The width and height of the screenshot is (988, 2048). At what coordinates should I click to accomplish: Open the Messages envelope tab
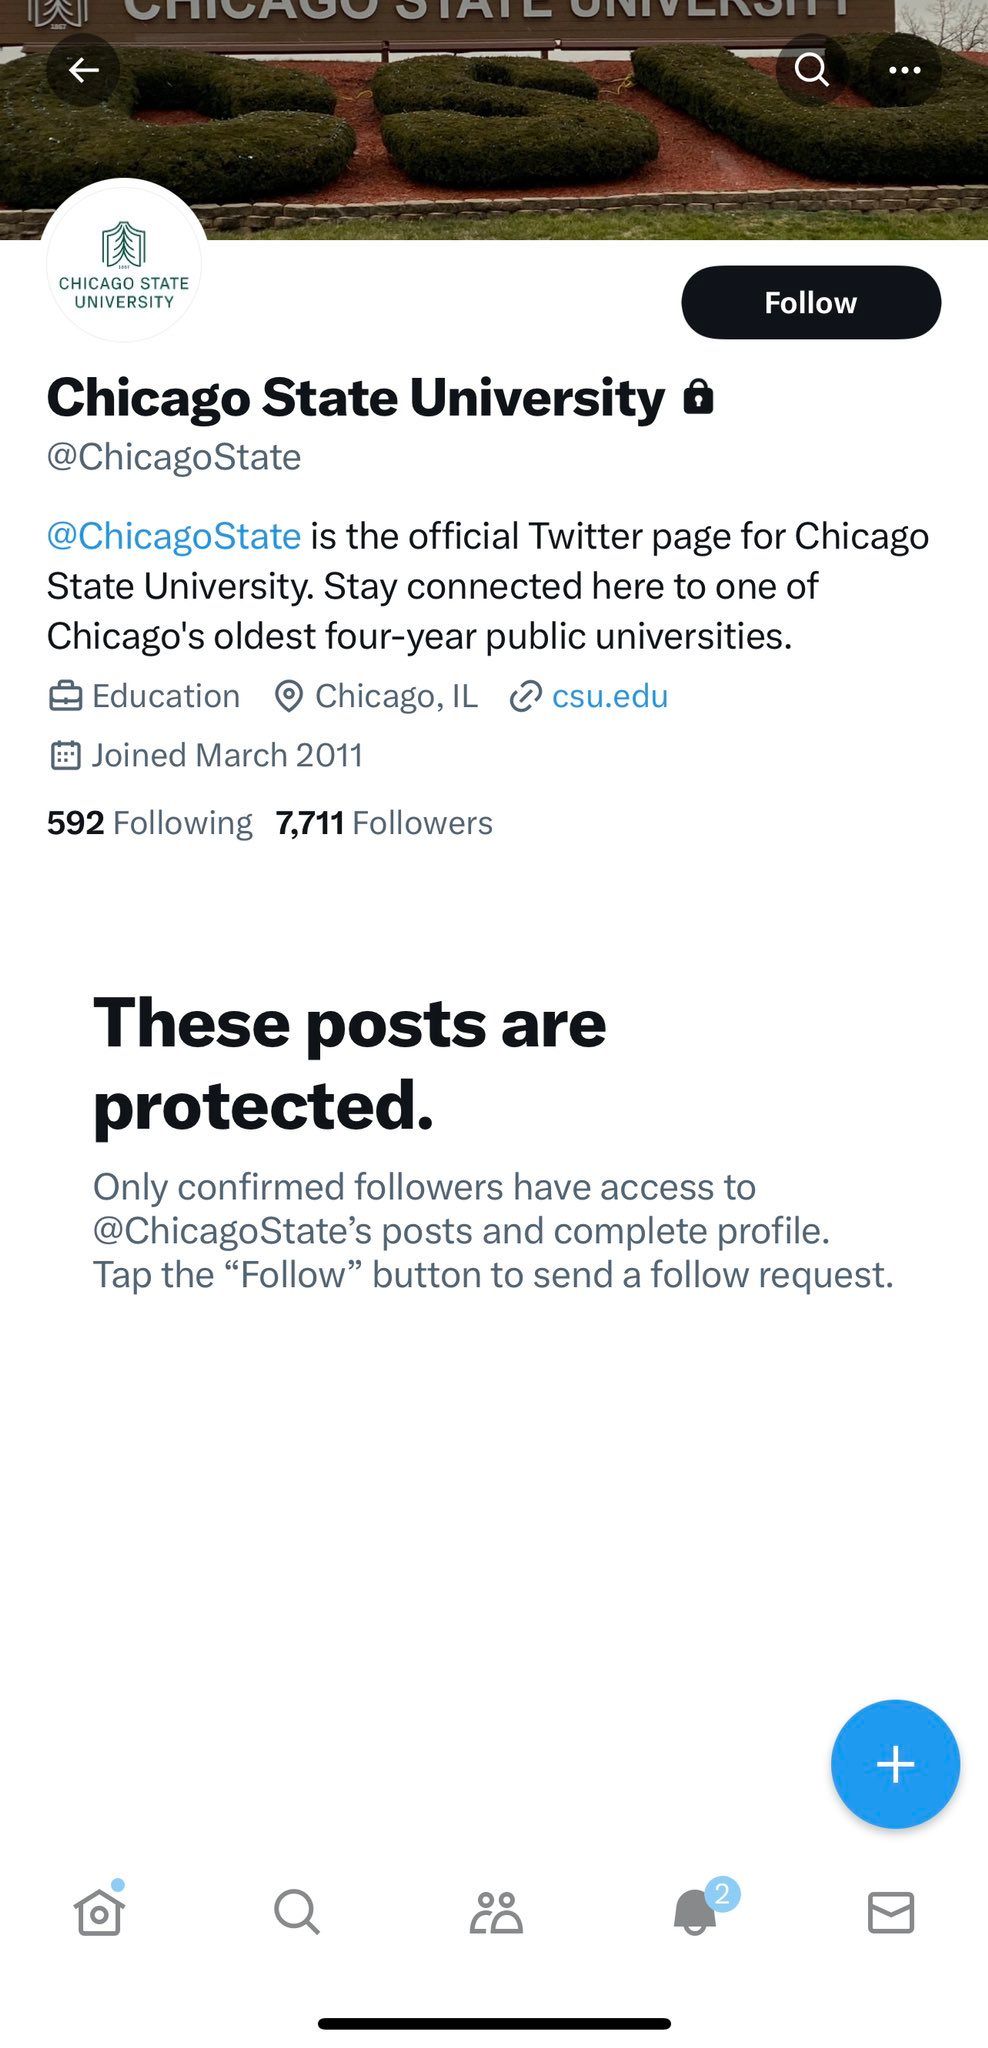(891, 1913)
